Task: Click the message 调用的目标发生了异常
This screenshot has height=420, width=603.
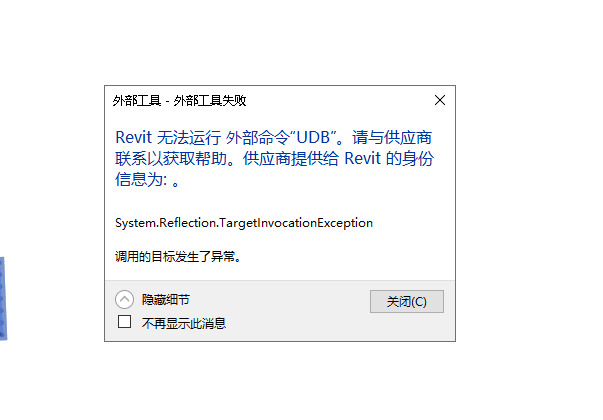Action: tap(178, 256)
